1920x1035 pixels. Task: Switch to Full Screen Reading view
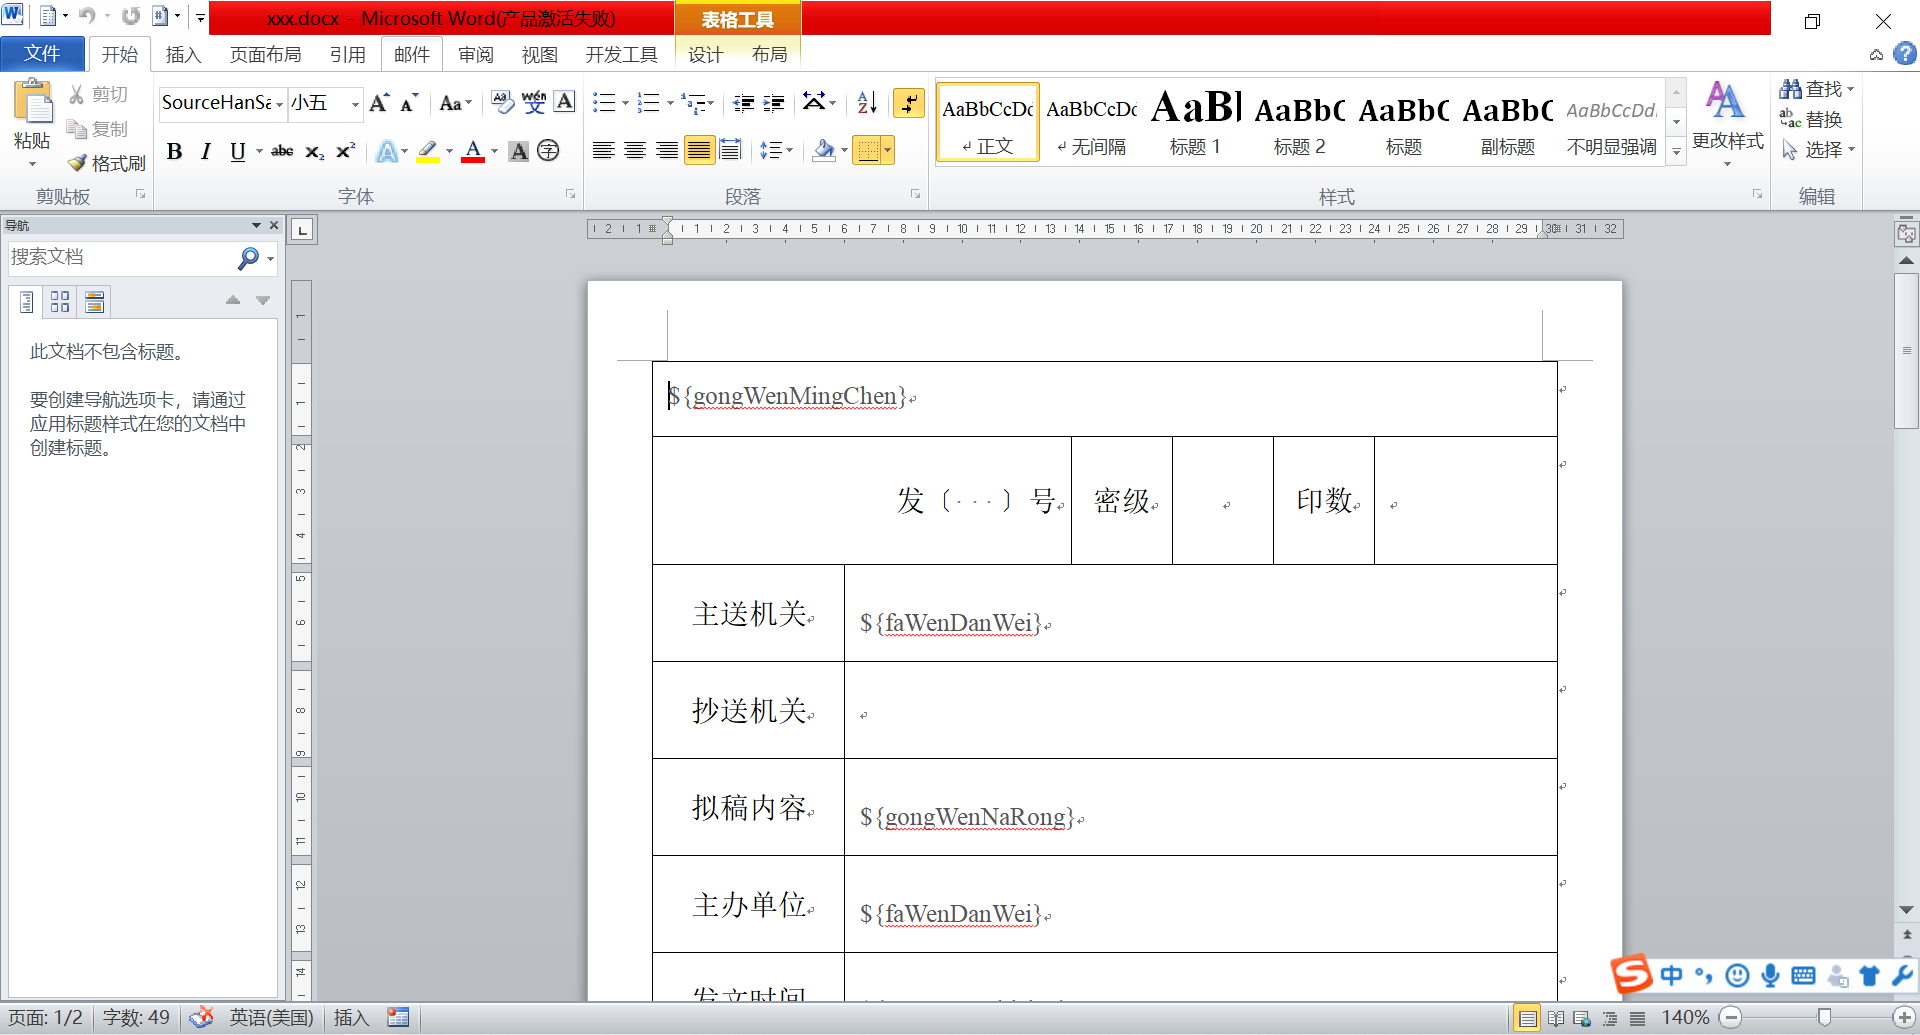1556,1018
